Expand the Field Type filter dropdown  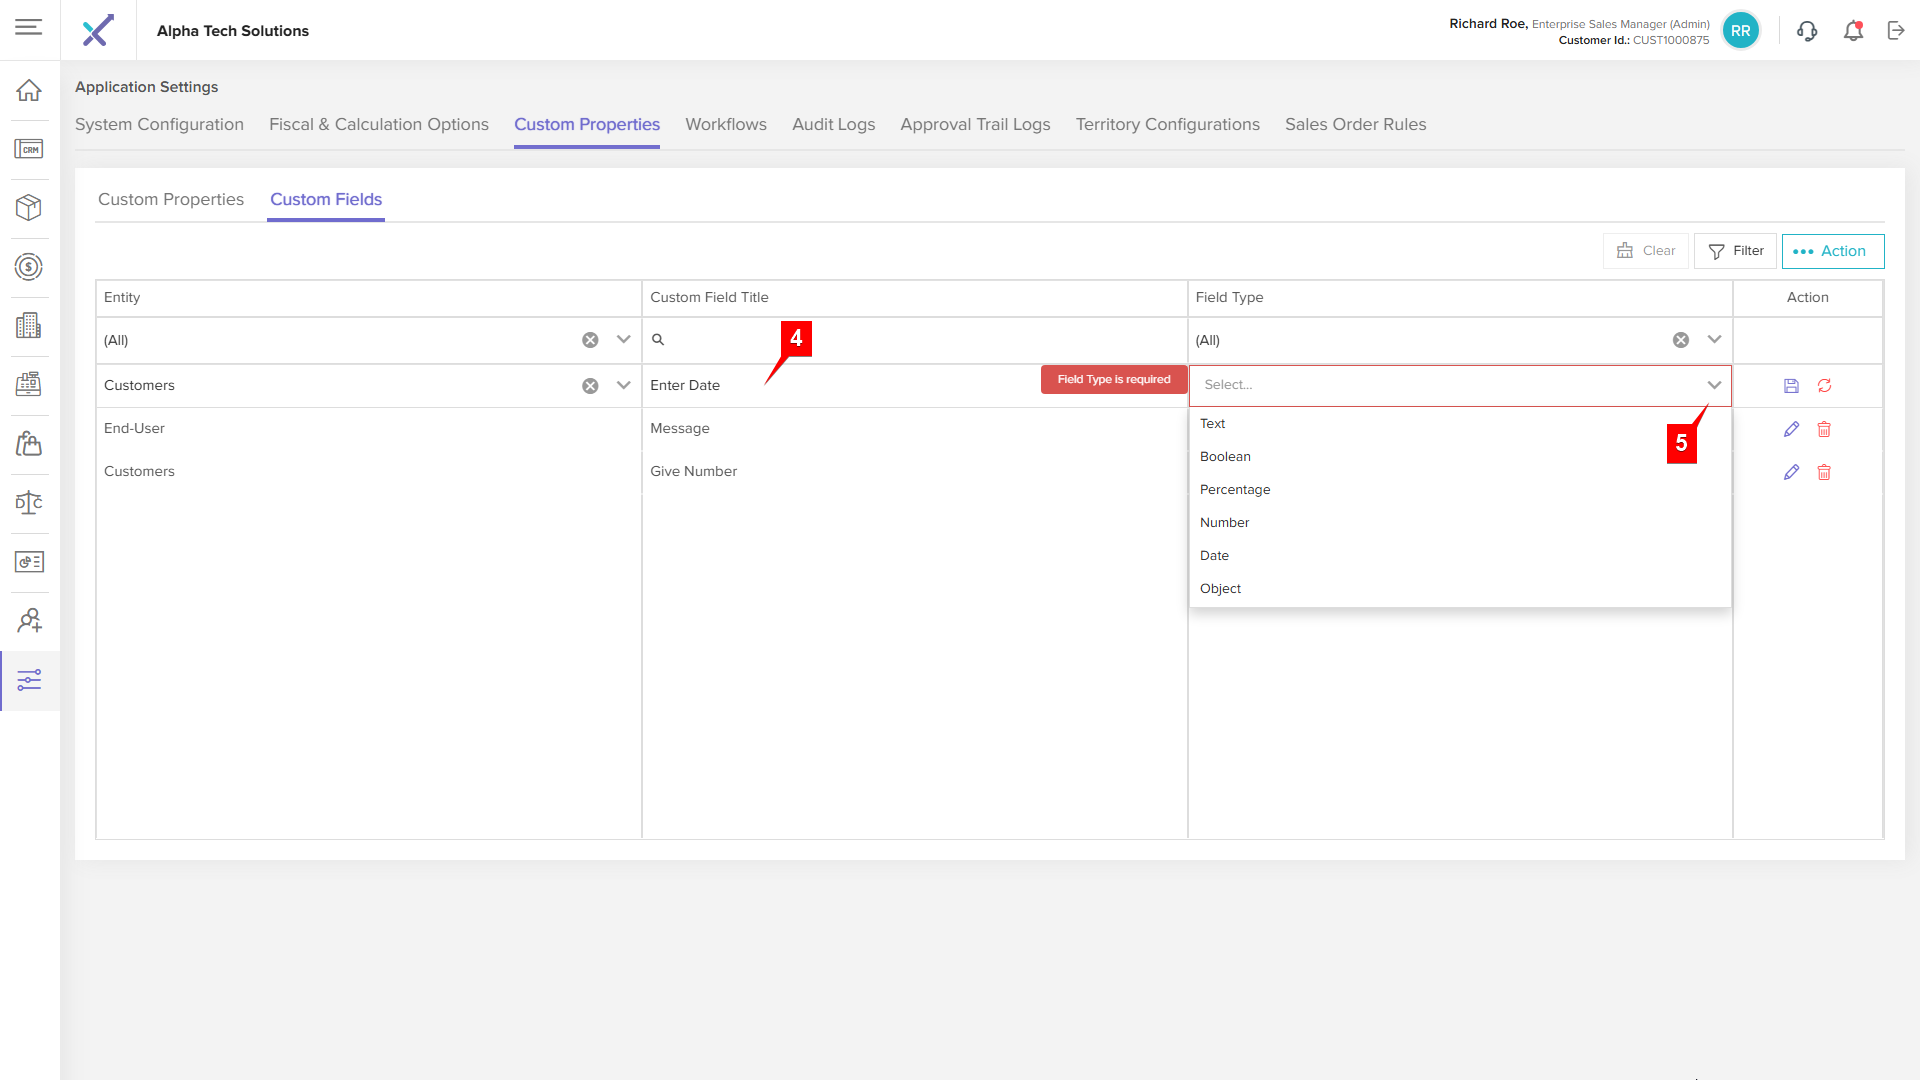(1714, 340)
